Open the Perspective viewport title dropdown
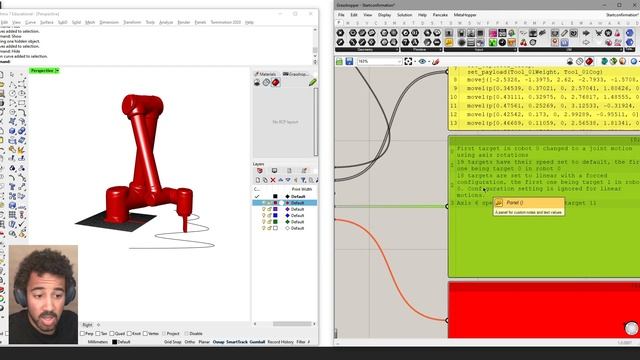This screenshot has width=640, height=360. (x=57, y=71)
